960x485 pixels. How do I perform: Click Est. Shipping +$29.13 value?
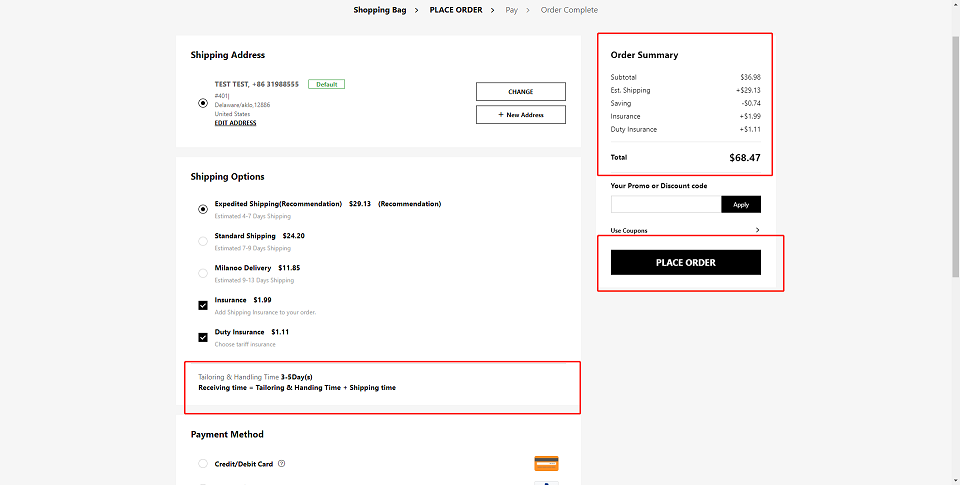pyautogui.click(x=748, y=90)
